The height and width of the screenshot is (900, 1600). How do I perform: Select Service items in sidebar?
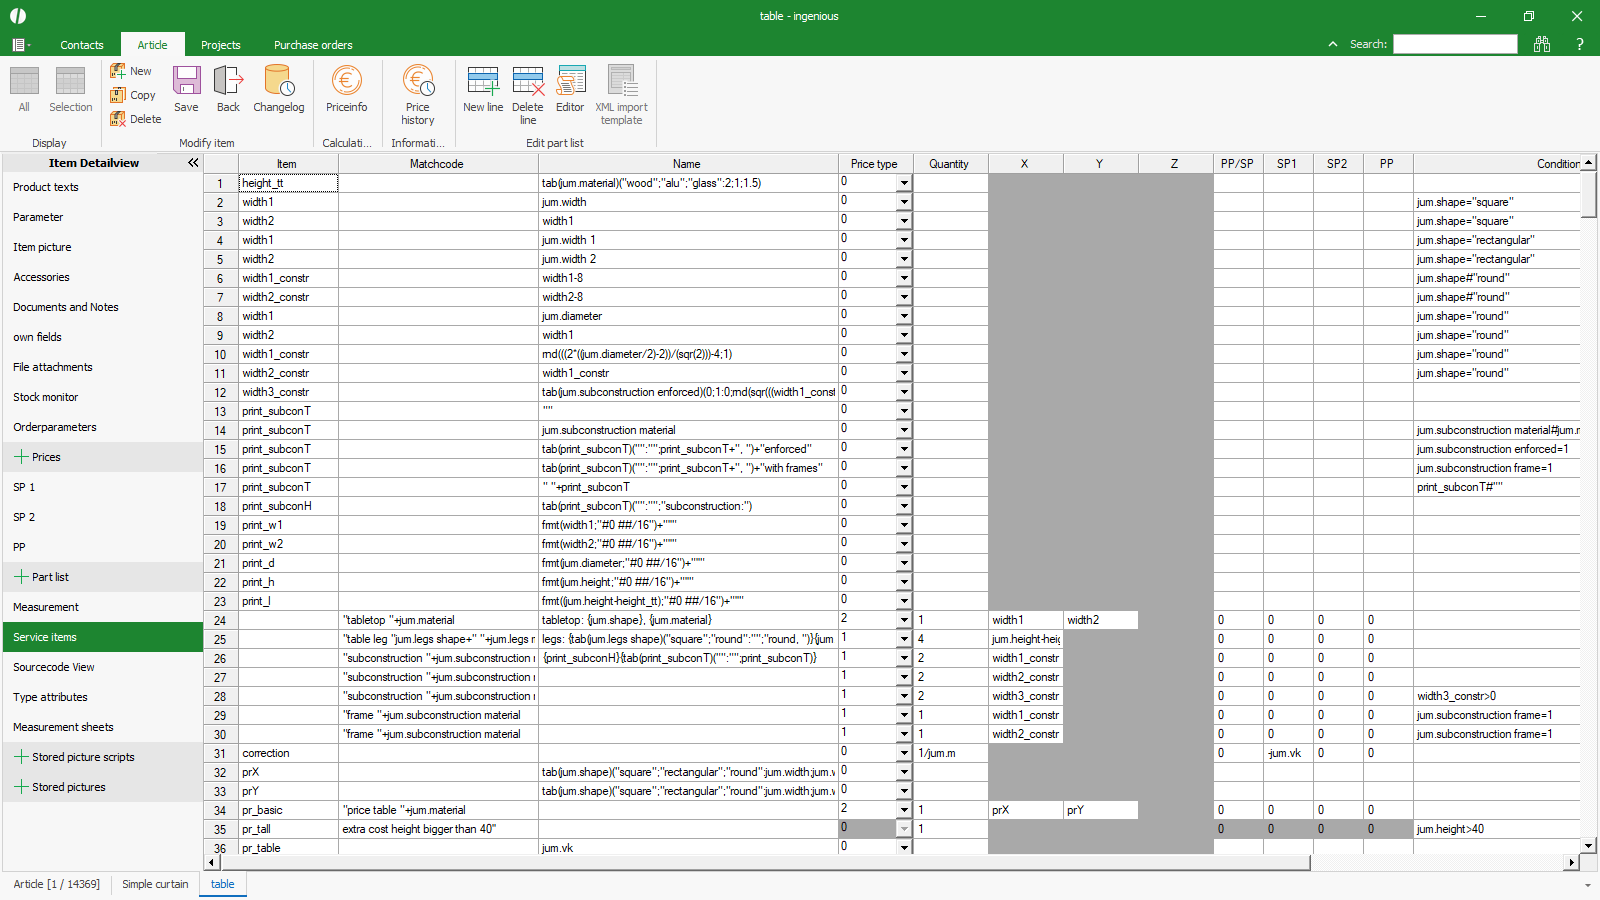point(45,637)
